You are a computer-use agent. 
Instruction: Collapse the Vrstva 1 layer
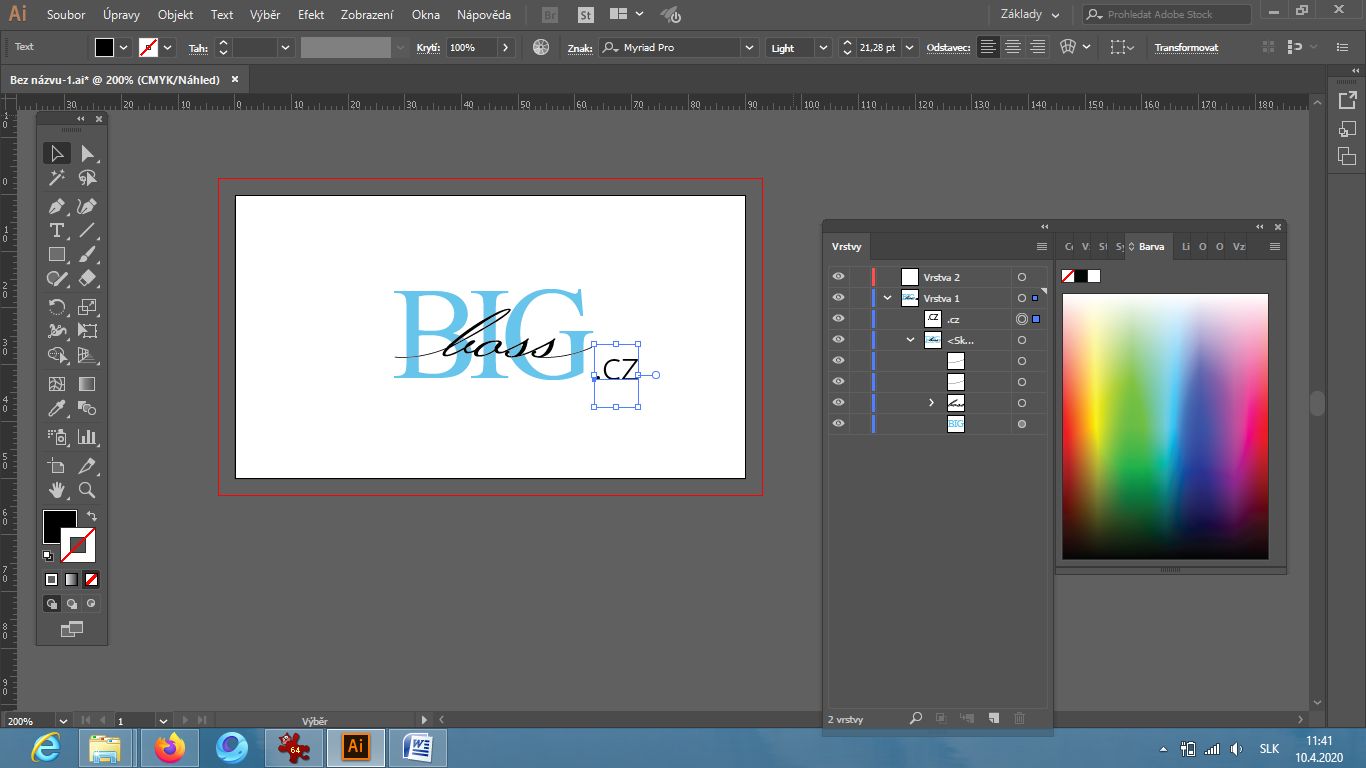click(x=887, y=298)
